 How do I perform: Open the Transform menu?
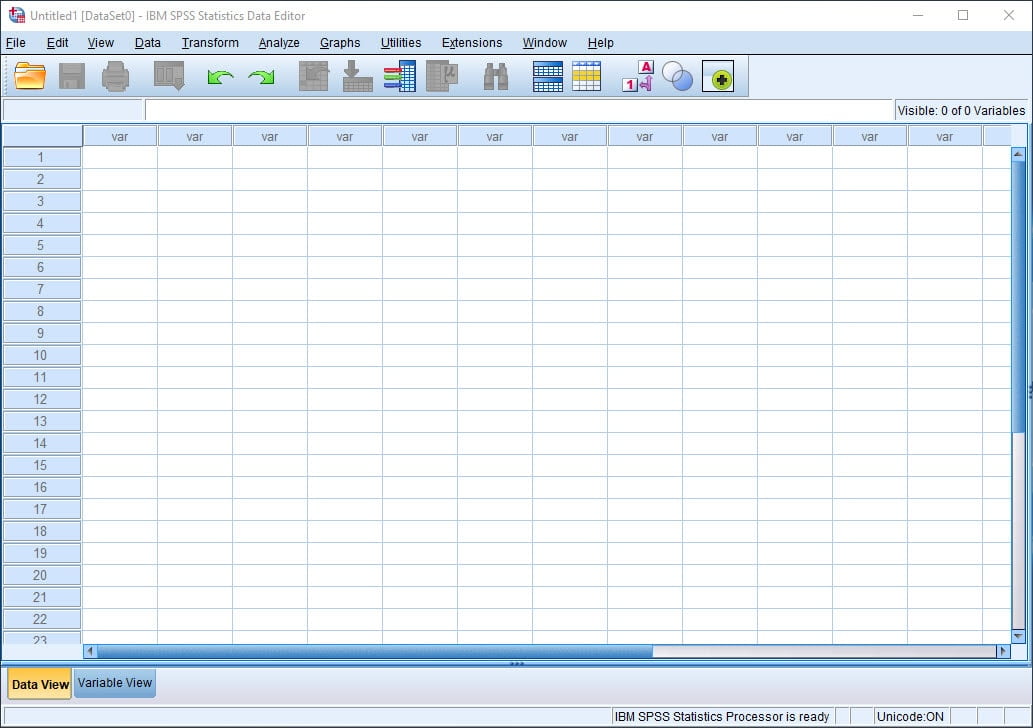click(210, 43)
